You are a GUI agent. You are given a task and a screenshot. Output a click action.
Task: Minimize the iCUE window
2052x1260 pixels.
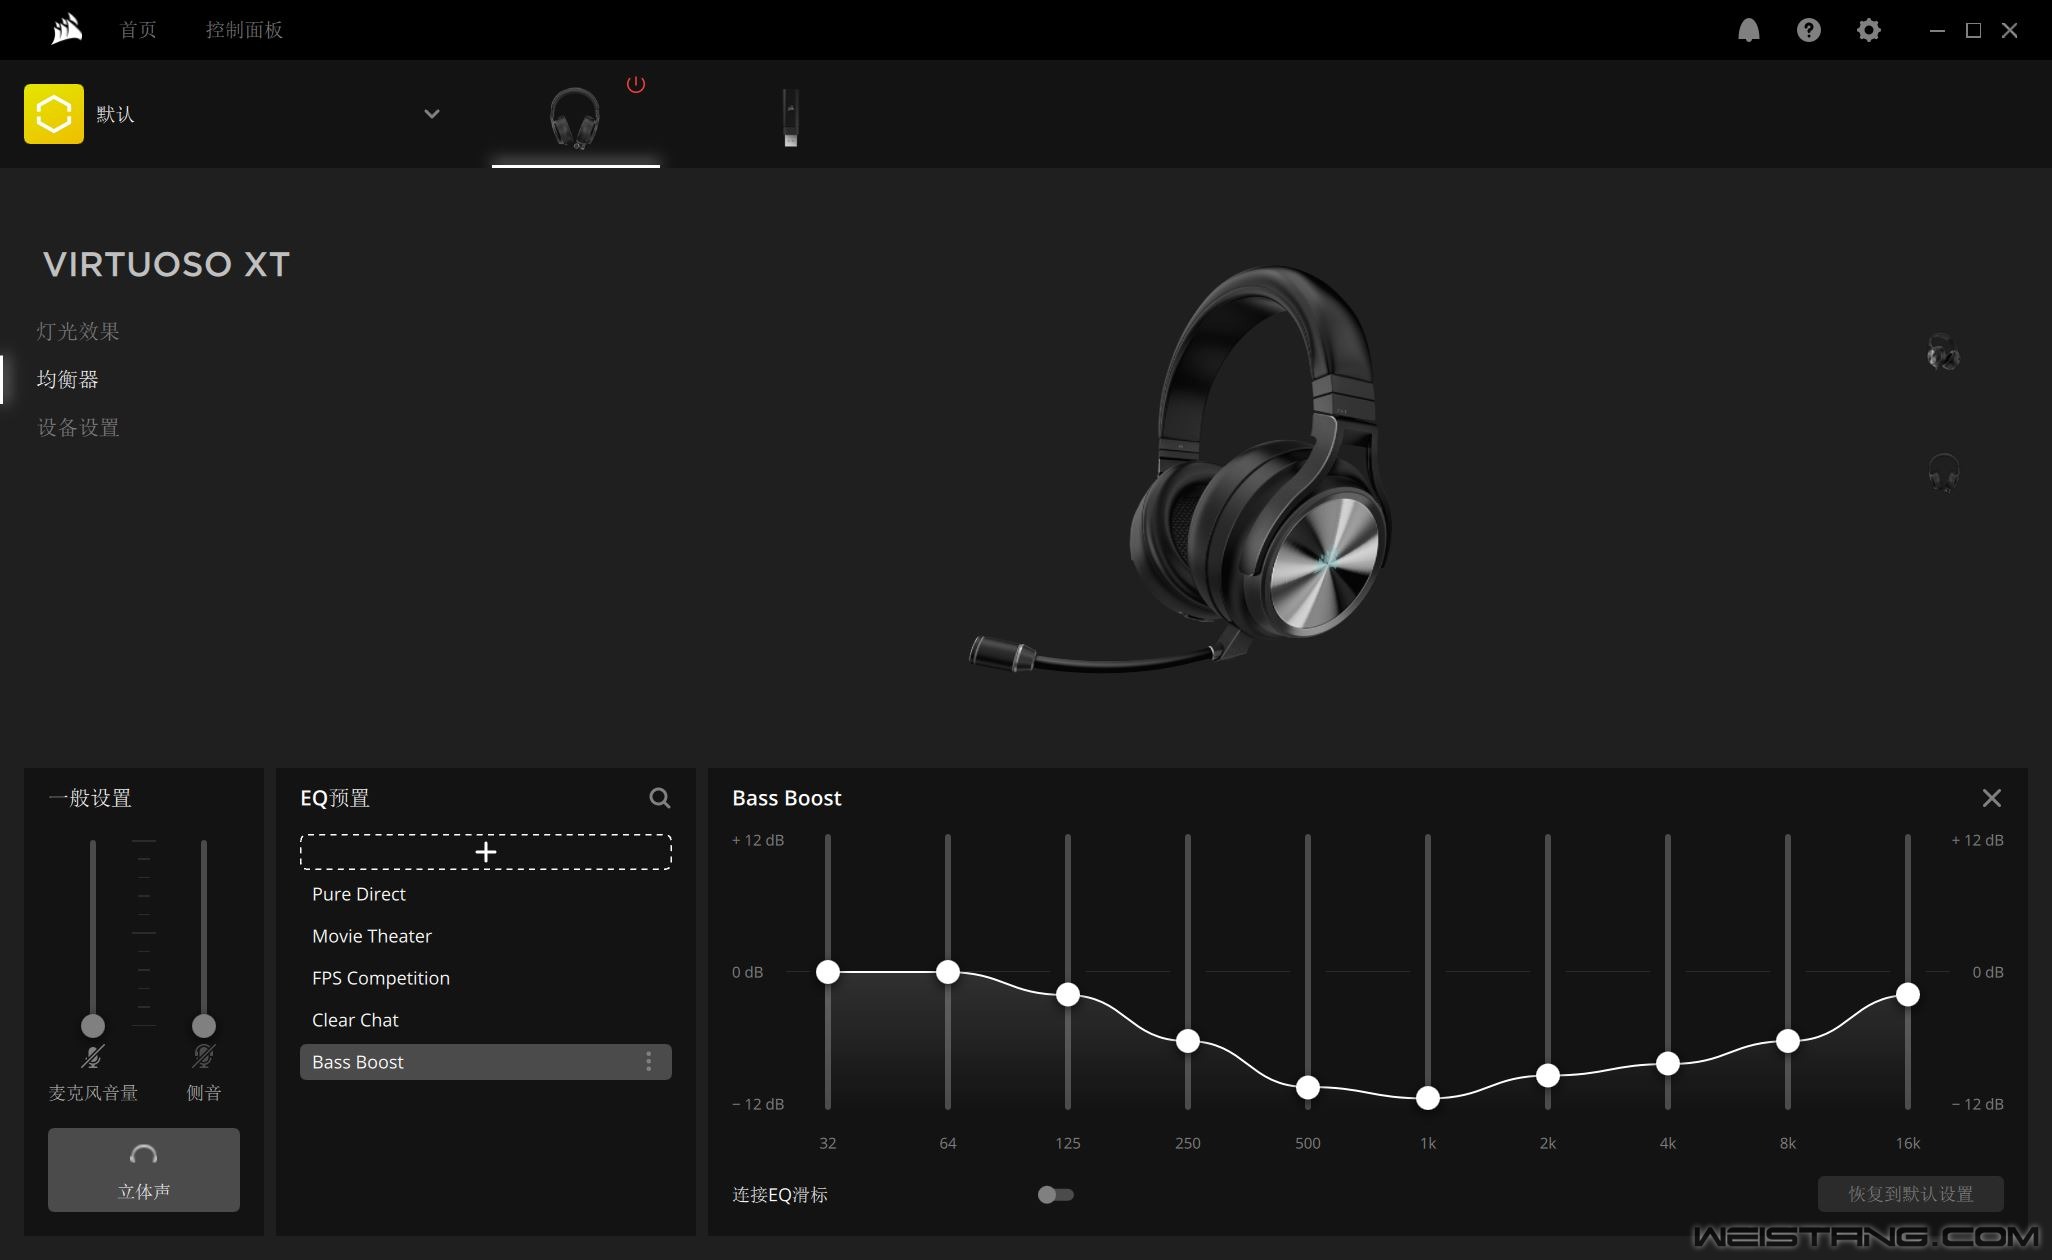(1937, 30)
